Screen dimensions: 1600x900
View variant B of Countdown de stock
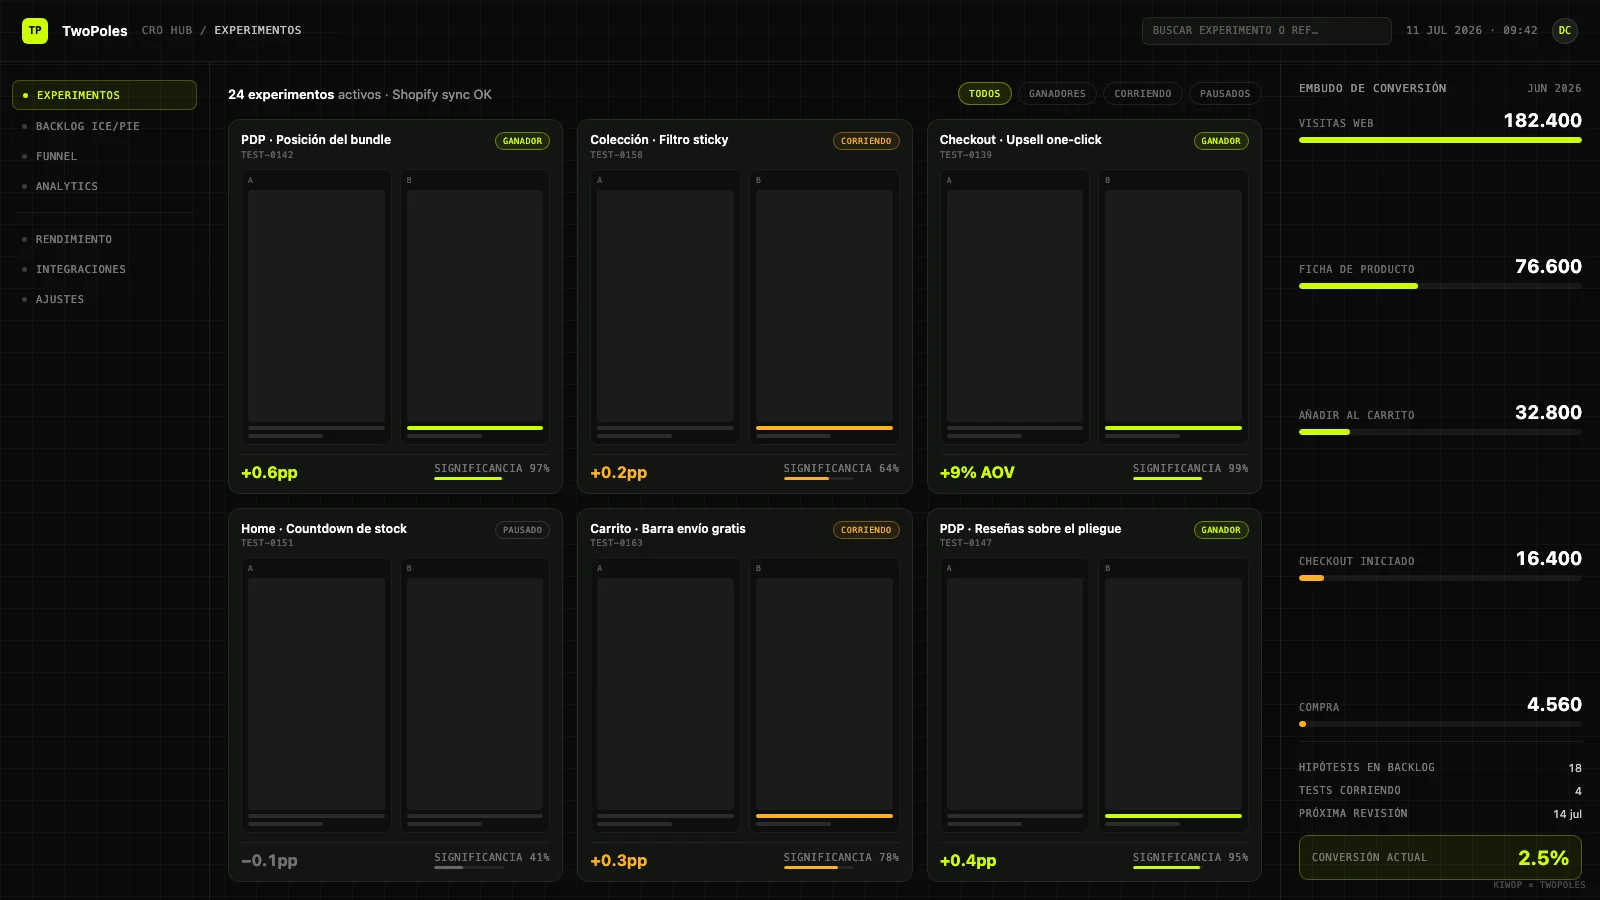tap(475, 695)
